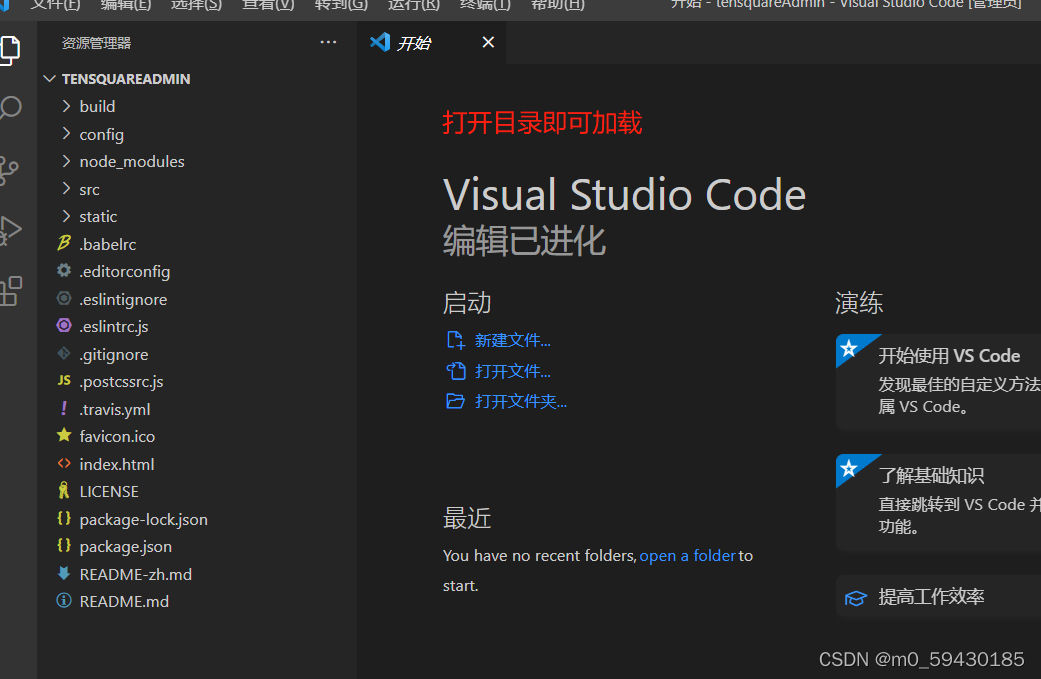Click the braces icon of package-lock.json
1041x679 pixels.
pos(64,518)
